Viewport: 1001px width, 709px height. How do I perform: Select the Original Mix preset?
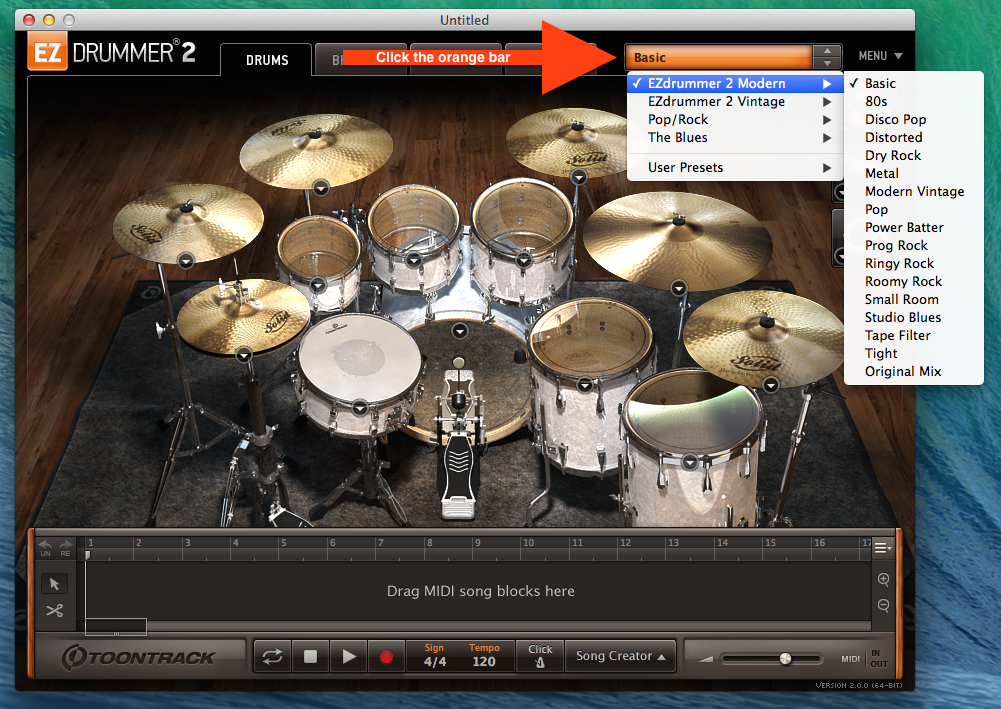(913, 371)
